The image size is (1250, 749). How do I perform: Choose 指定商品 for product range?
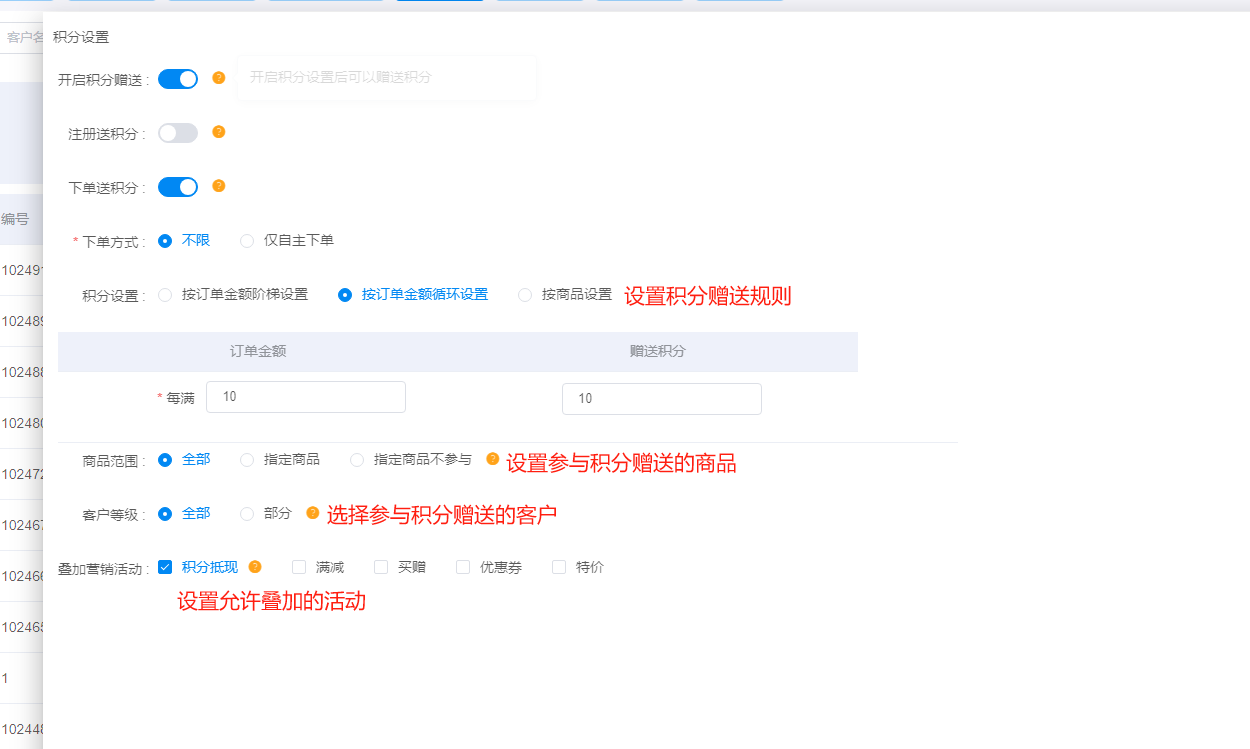(x=247, y=460)
